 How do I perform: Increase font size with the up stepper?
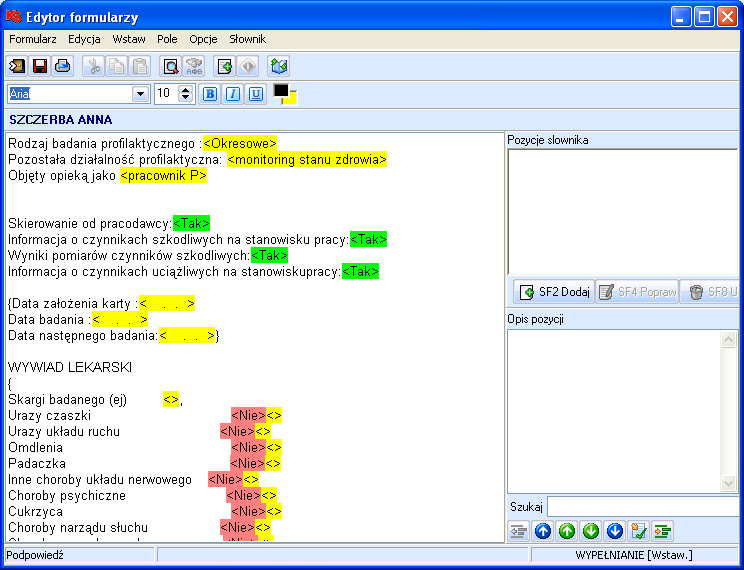186,89
